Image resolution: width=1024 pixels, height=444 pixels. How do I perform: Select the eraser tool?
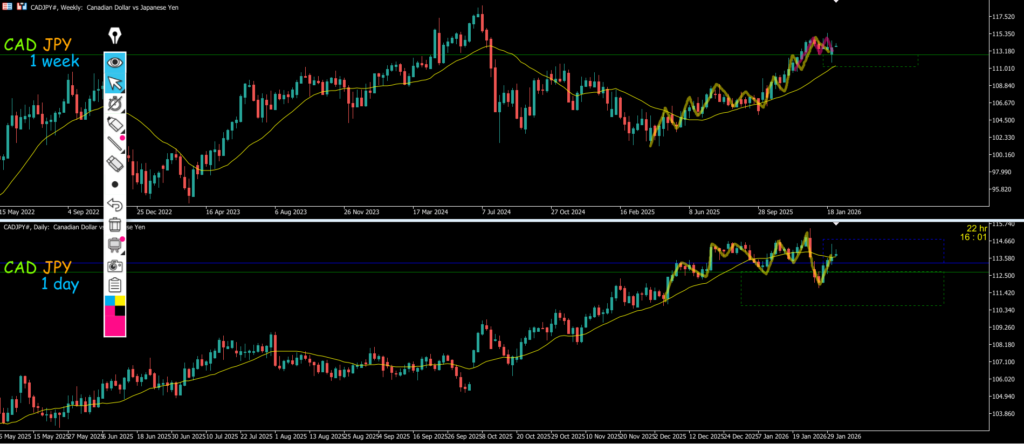pyautogui.click(x=115, y=164)
